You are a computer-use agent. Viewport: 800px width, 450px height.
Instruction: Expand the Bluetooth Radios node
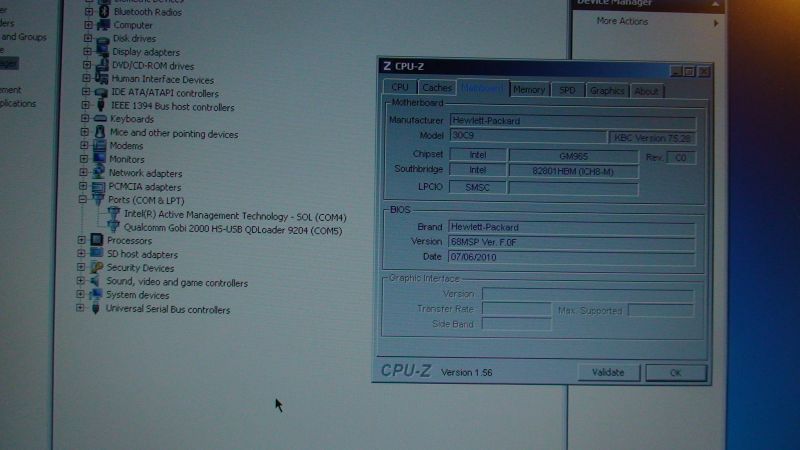[x=89, y=11]
